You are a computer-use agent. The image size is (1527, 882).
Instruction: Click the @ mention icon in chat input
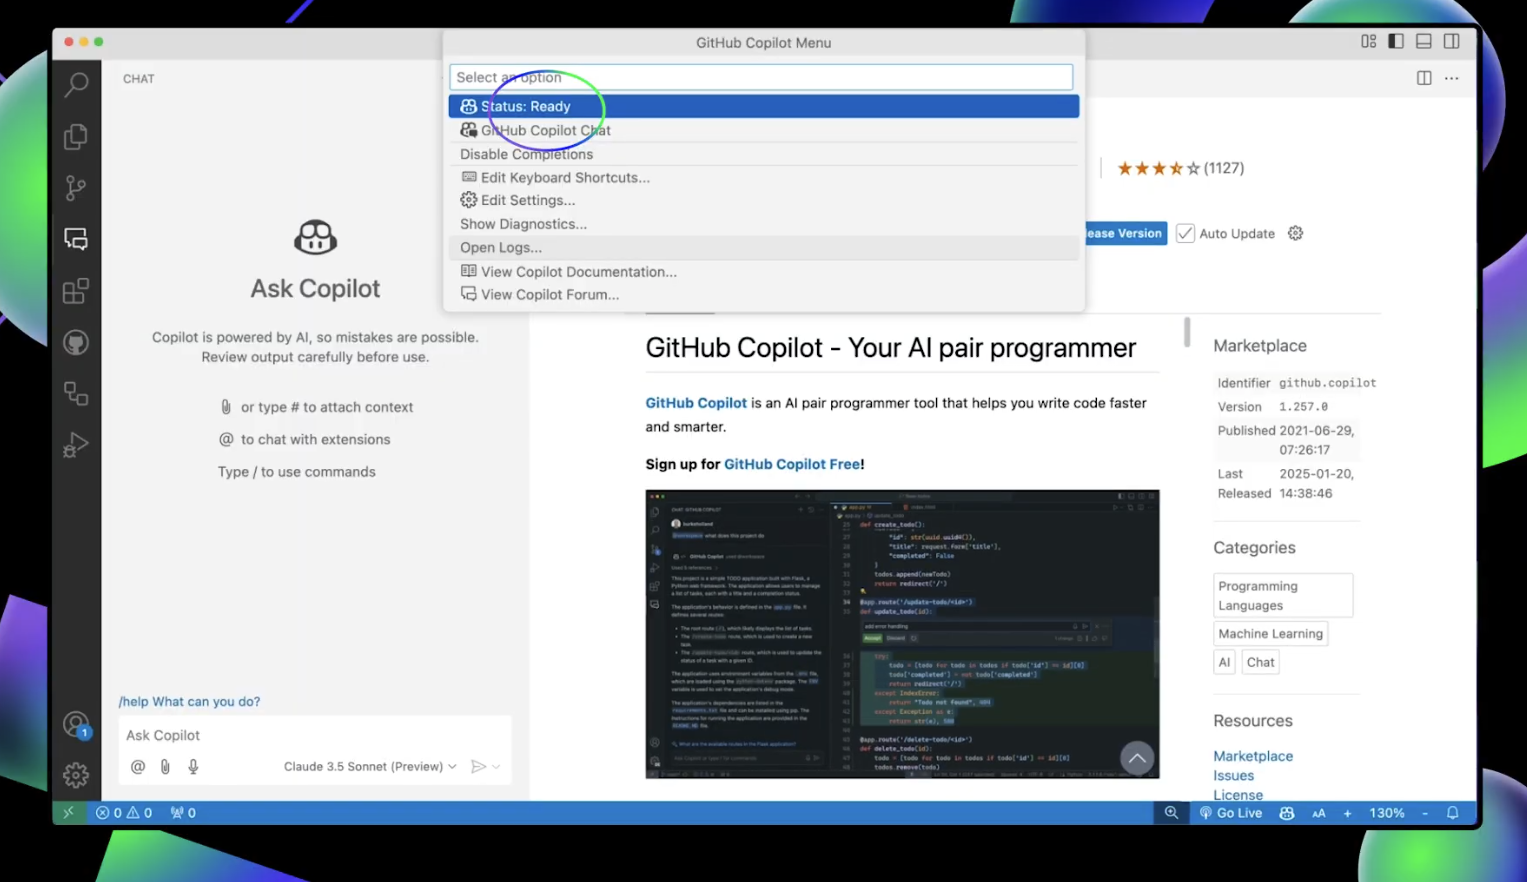click(137, 766)
